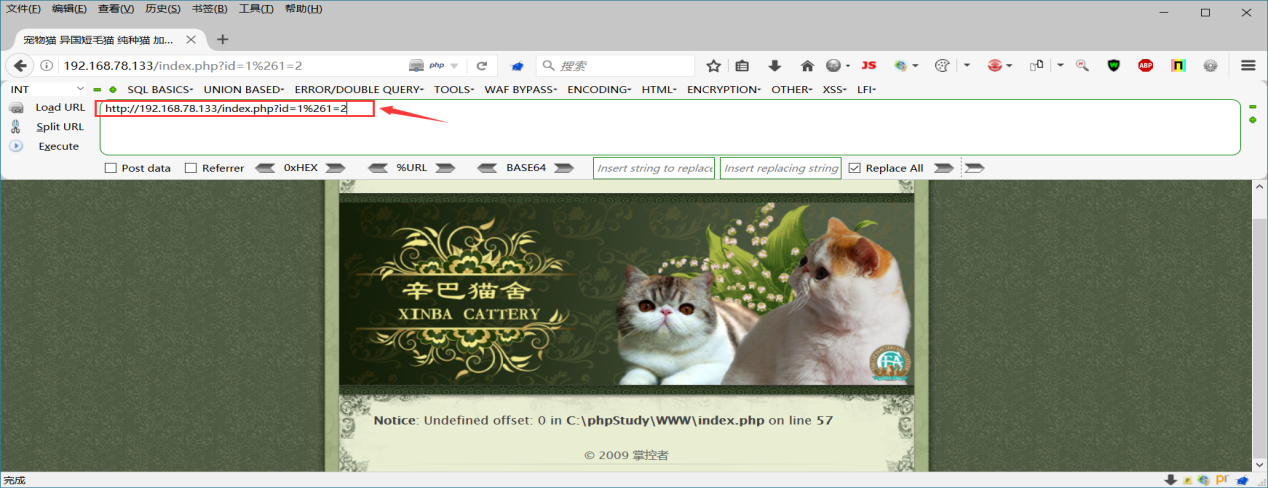The height and width of the screenshot is (488, 1268).
Task: Click Split URL in HackBar
Action: coord(59,127)
